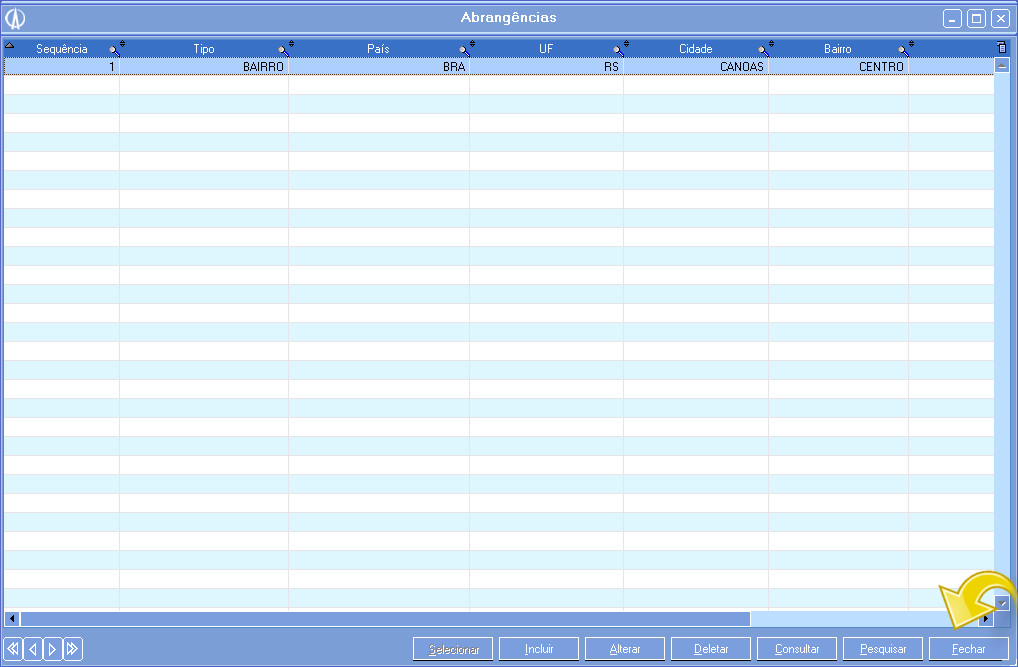
Task: Click the horizontal scrollbar thumb
Action: (x=385, y=618)
